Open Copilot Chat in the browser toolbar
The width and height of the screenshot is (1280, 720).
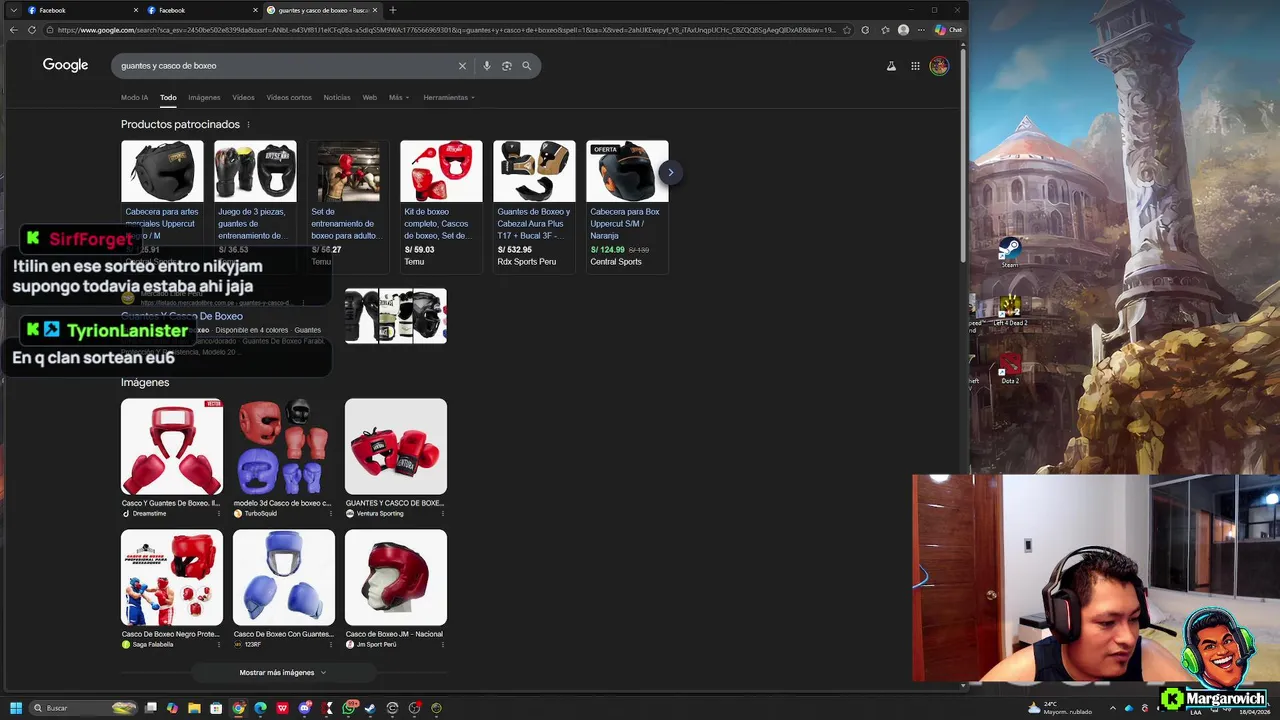[x=948, y=30]
